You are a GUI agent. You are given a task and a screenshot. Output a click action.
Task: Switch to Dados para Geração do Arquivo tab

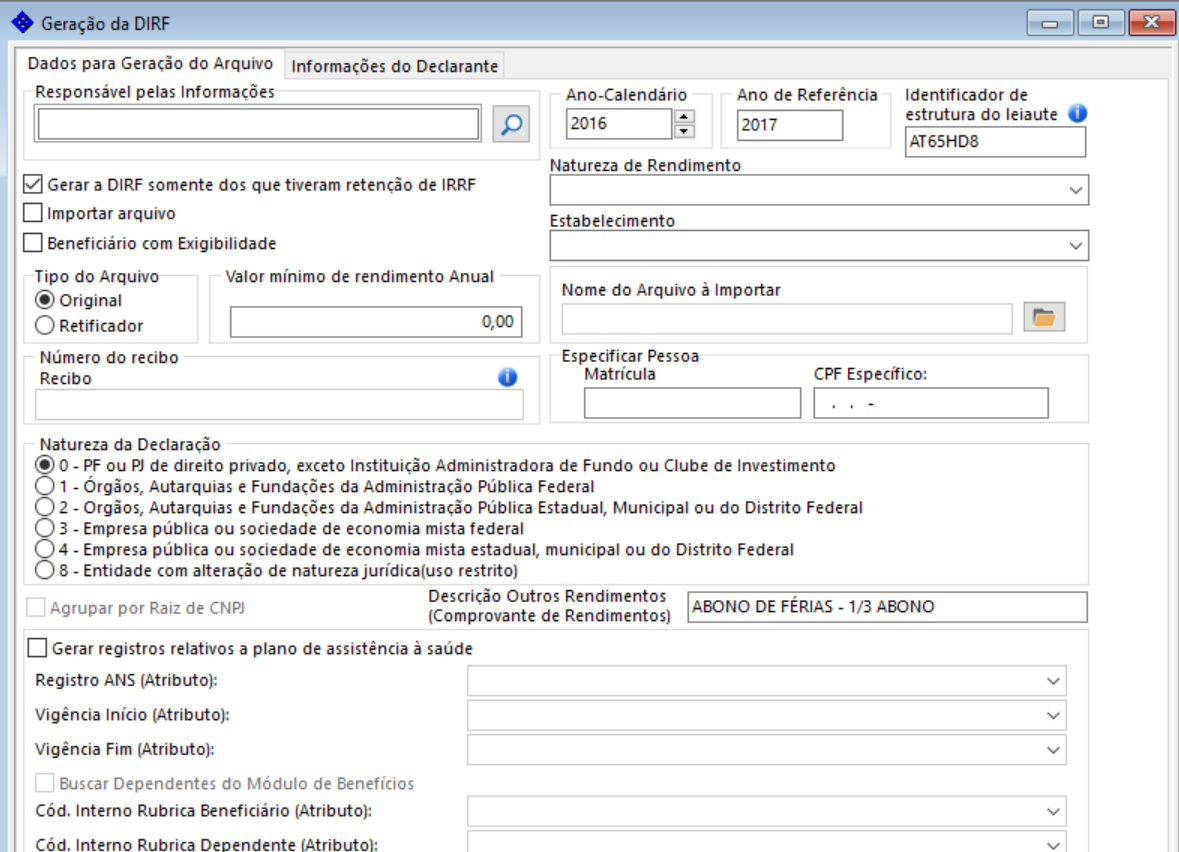coord(150,63)
